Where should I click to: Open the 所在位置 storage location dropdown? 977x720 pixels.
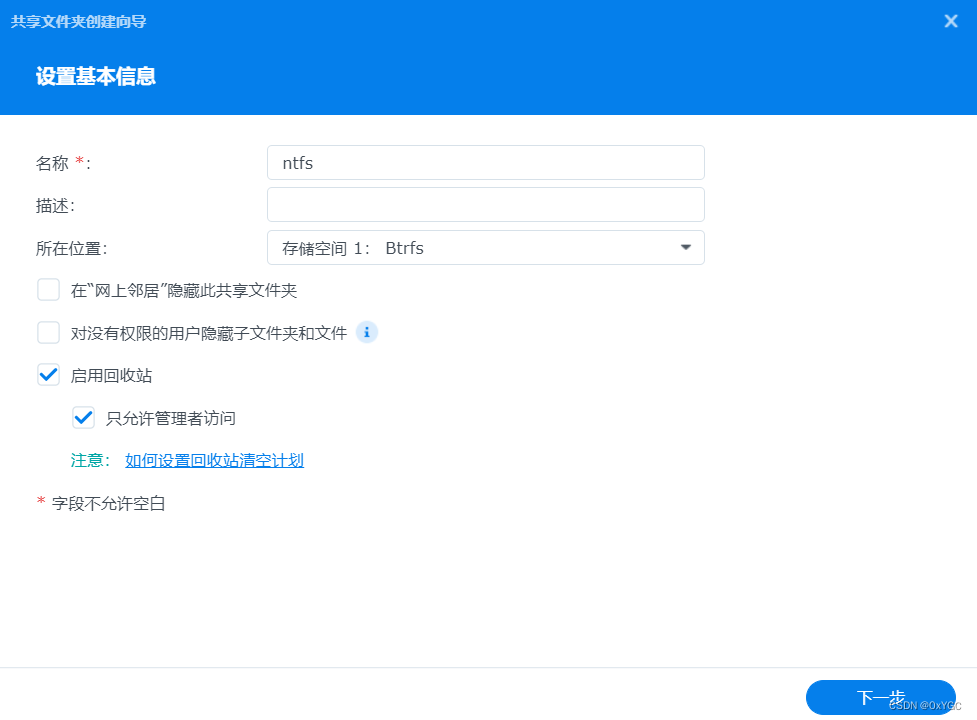click(x=485, y=247)
